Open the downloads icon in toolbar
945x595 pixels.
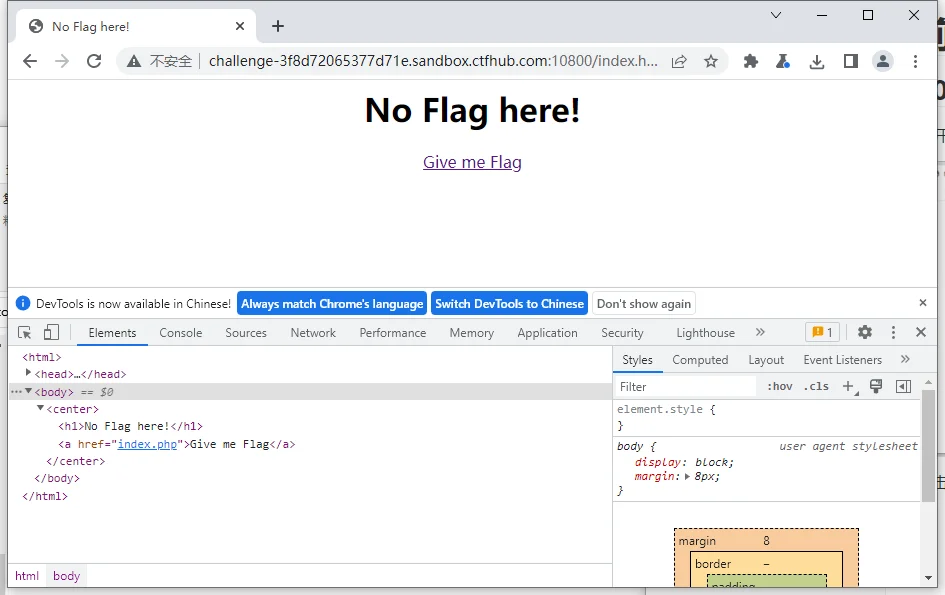[817, 61]
